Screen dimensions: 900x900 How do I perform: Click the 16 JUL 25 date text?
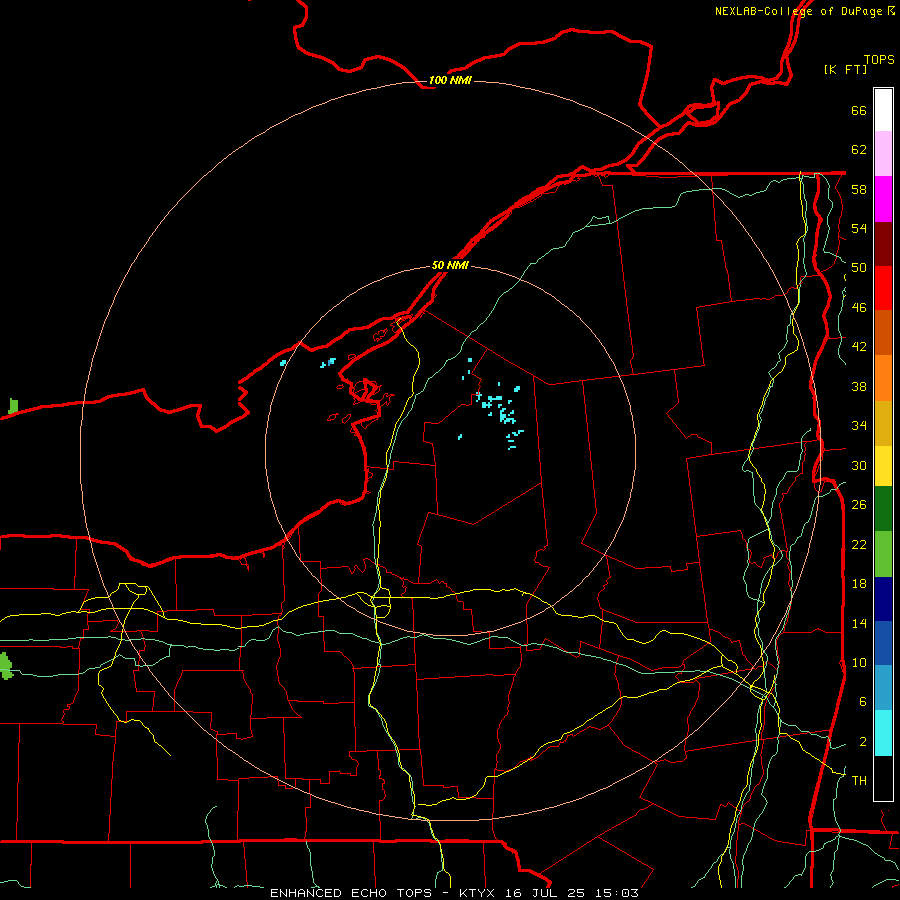point(544,893)
